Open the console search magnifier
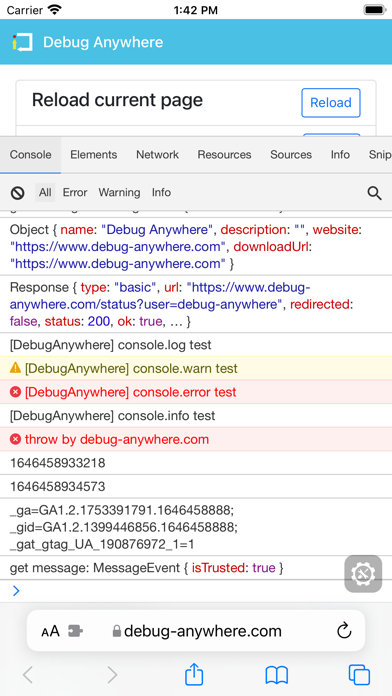The height and width of the screenshot is (696, 392). 374,193
